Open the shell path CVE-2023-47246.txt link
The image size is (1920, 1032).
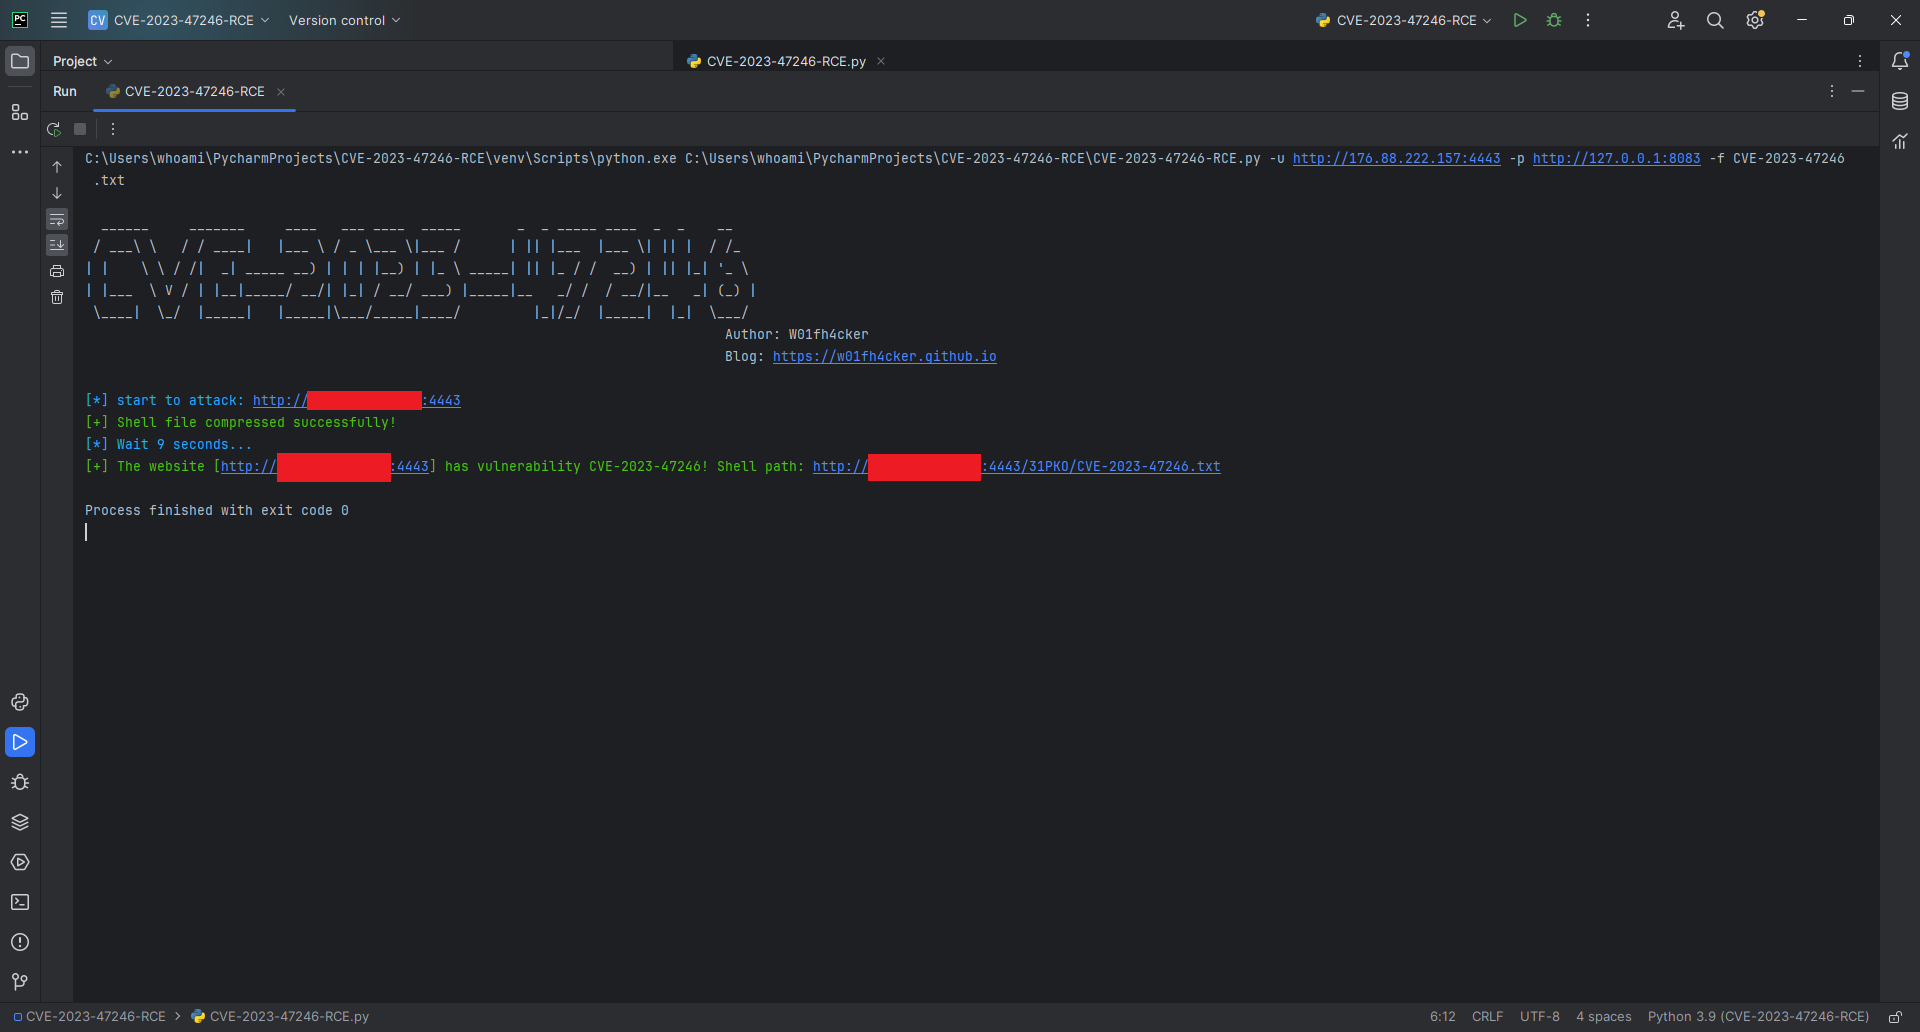[1016, 466]
